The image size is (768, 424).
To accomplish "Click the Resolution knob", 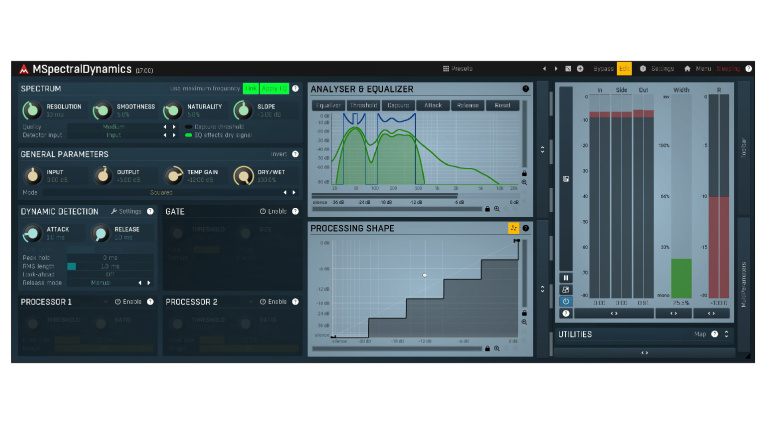I will point(32,110).
